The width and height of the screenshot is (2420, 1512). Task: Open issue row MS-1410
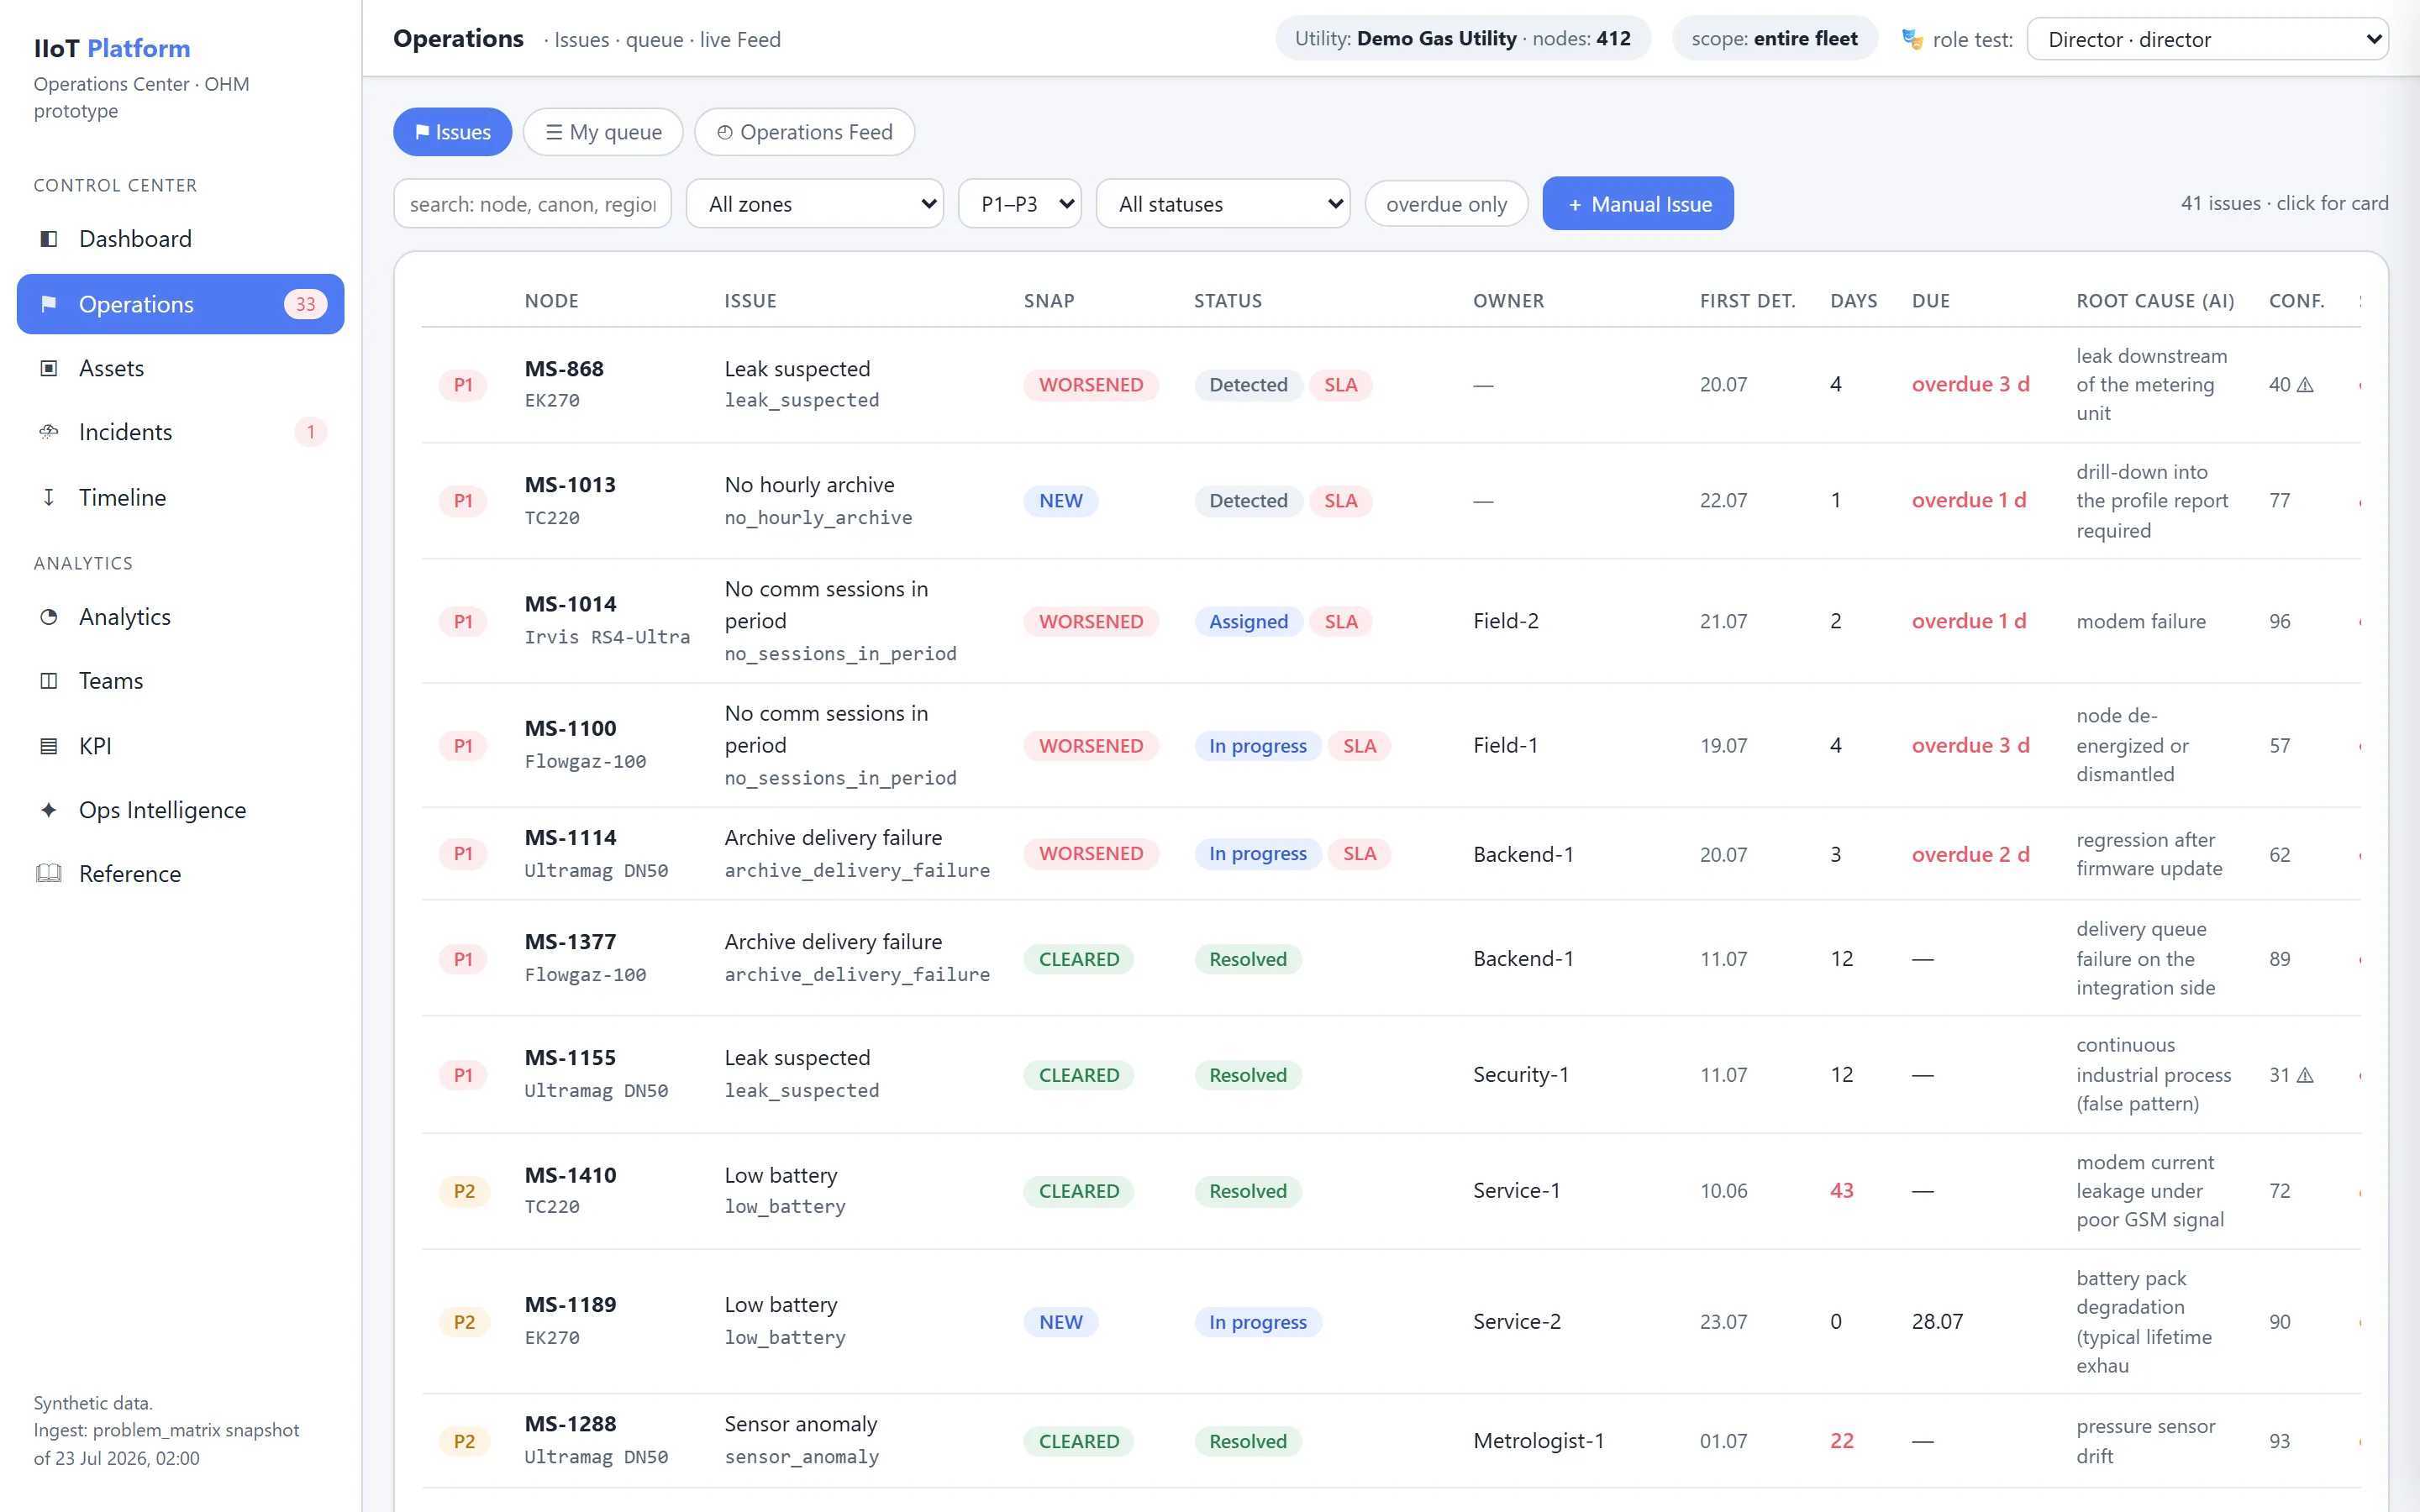click(1391, 1191)
